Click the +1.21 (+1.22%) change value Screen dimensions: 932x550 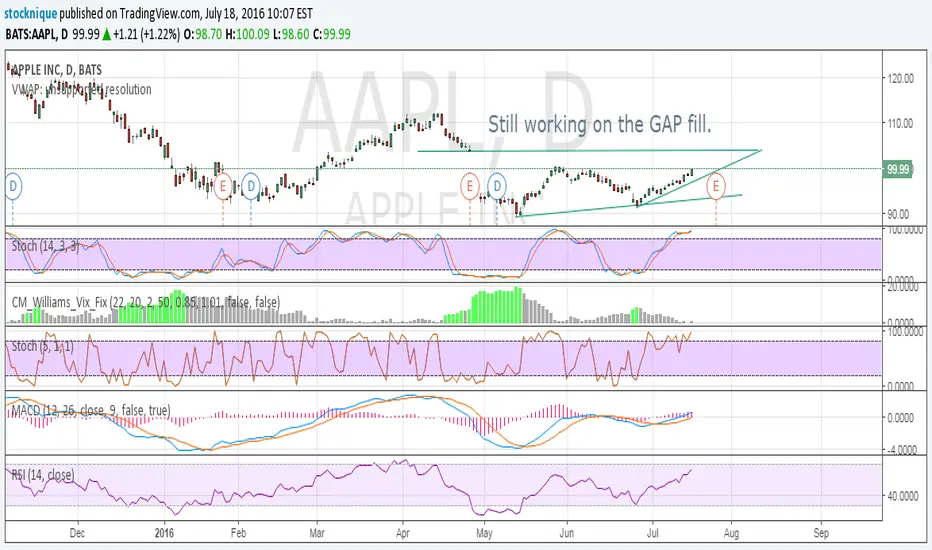(146, 34)
